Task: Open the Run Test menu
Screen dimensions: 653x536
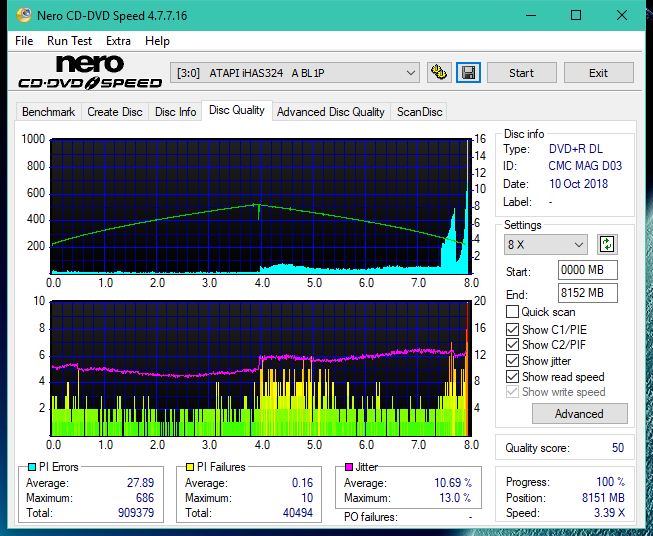Action: (x=70, y=41)
